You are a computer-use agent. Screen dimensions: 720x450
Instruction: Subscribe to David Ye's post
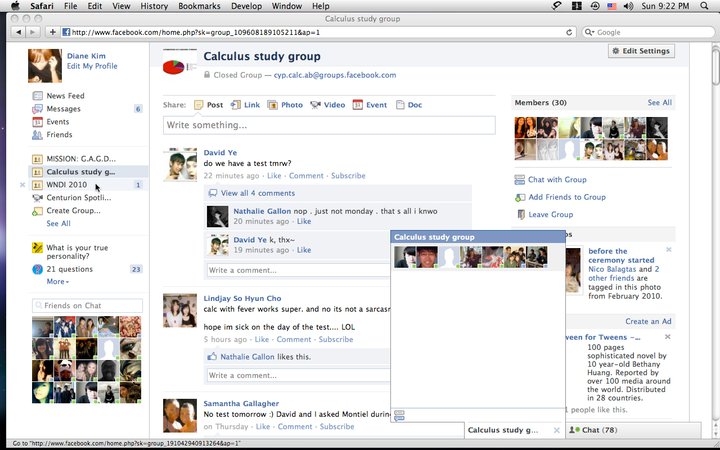(x=348, y=176)
